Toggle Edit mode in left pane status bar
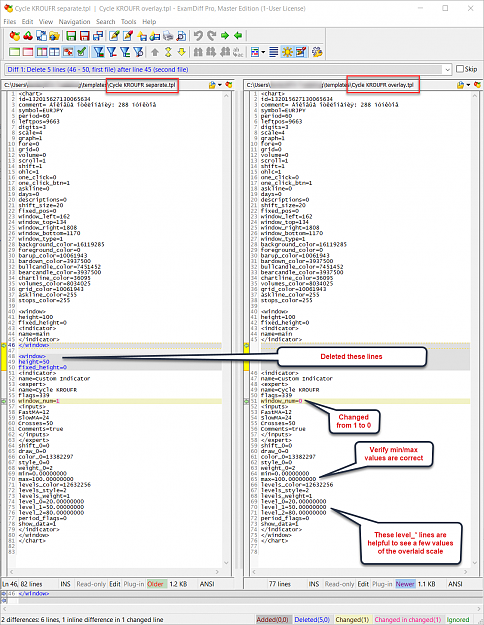 [115, 584]
